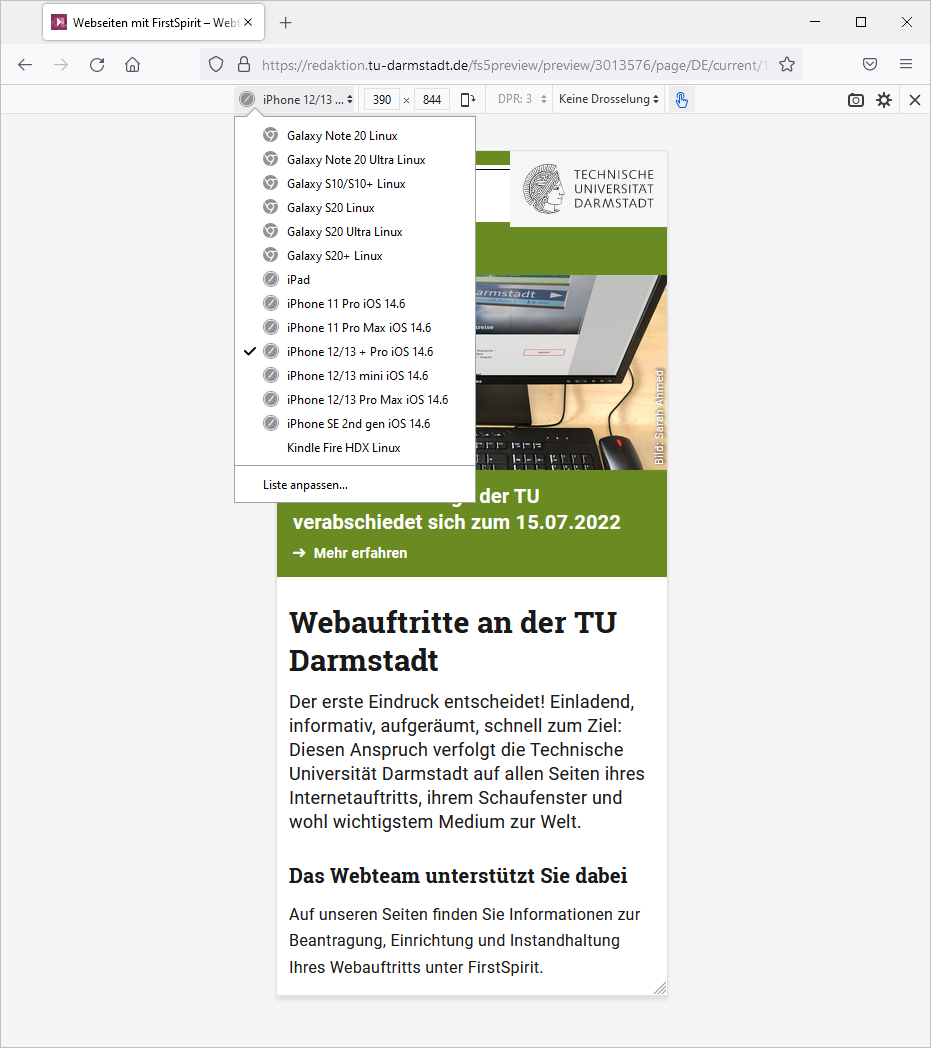Pick Galaxy S20 Ultra Linux device
The width and height of the screenshot is (931, 1048).
click(355, 232)
